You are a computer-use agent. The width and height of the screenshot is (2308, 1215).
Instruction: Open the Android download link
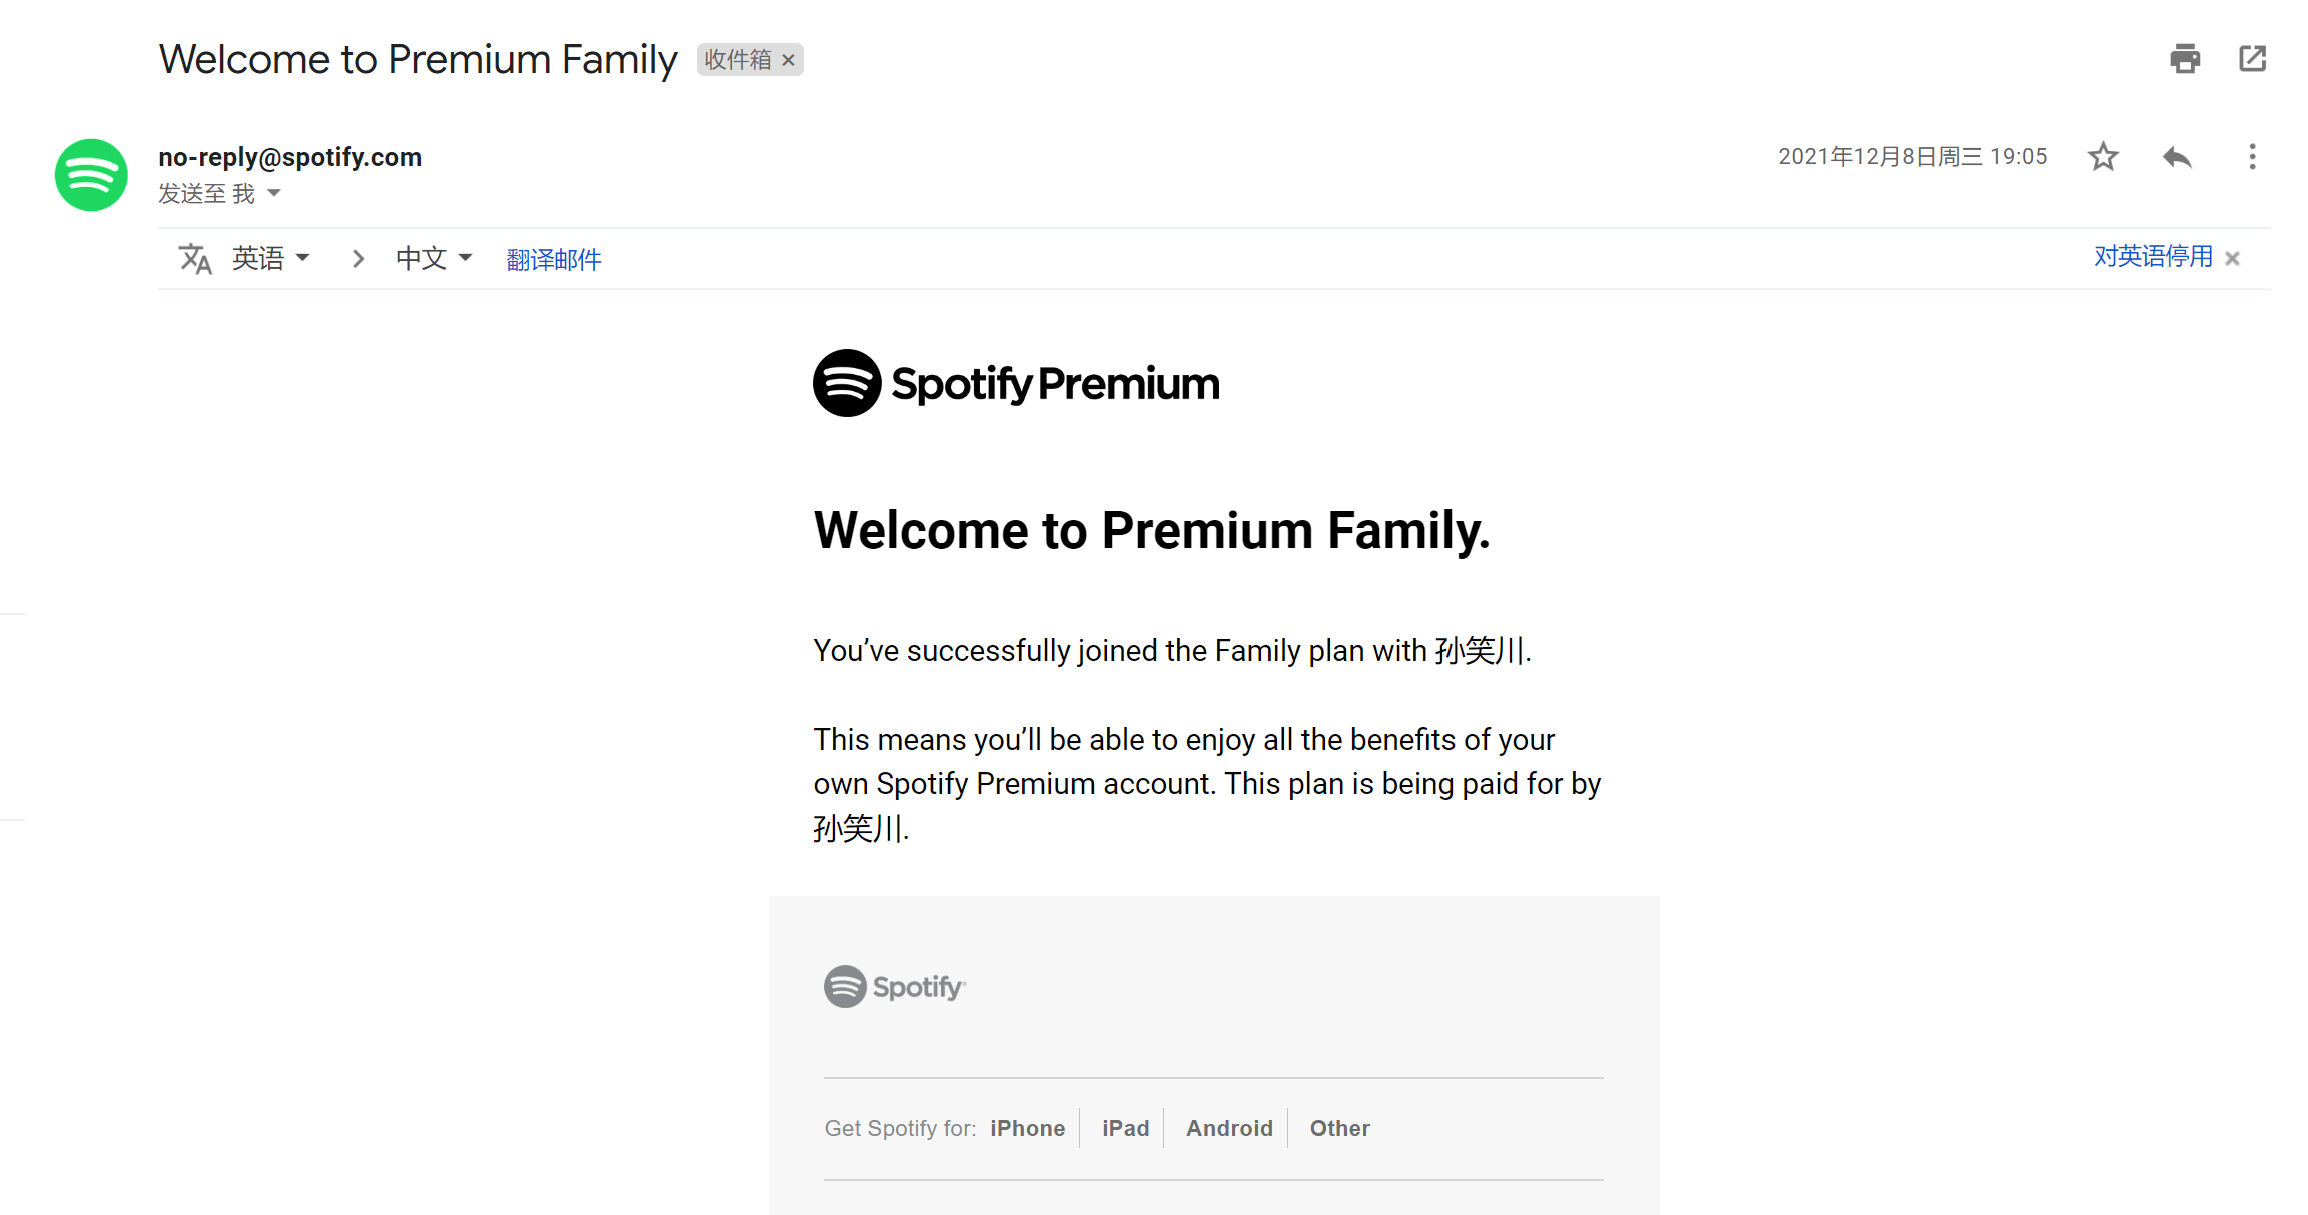[1229, 1128]
